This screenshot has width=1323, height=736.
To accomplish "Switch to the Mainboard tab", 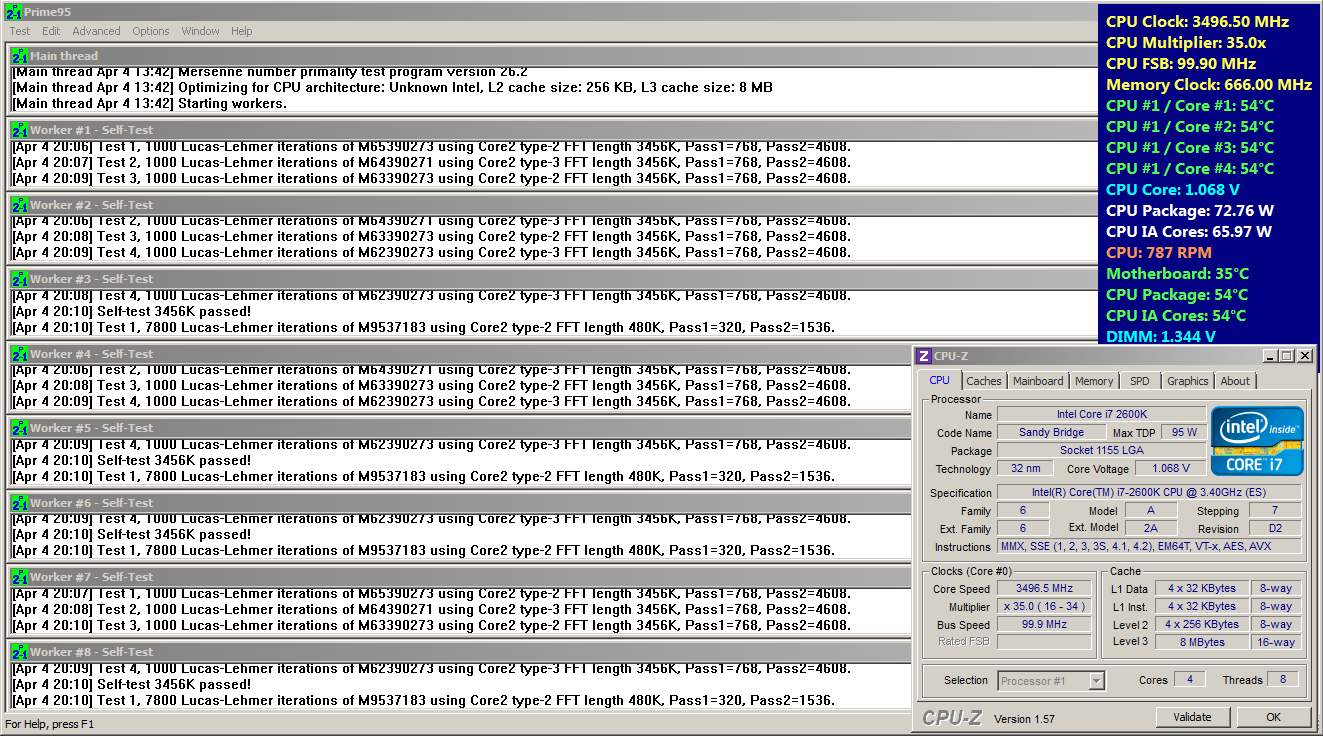I will pyautogui.click(x=1038, y=381).
